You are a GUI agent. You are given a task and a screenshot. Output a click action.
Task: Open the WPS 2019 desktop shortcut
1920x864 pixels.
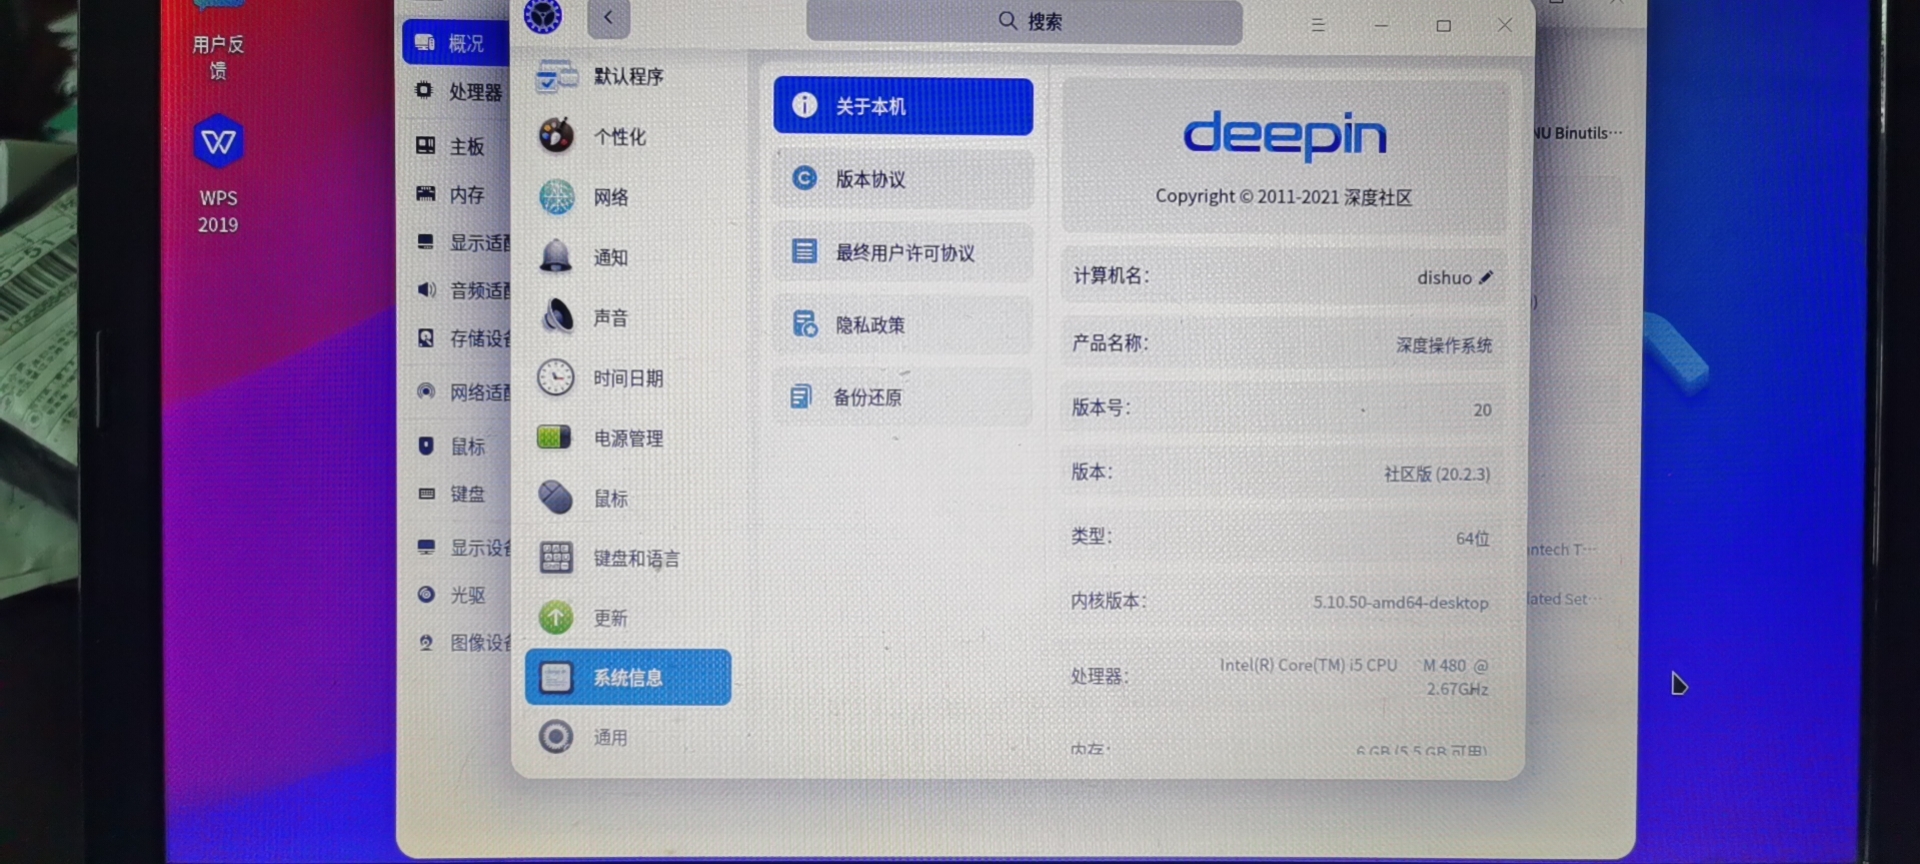218,172
